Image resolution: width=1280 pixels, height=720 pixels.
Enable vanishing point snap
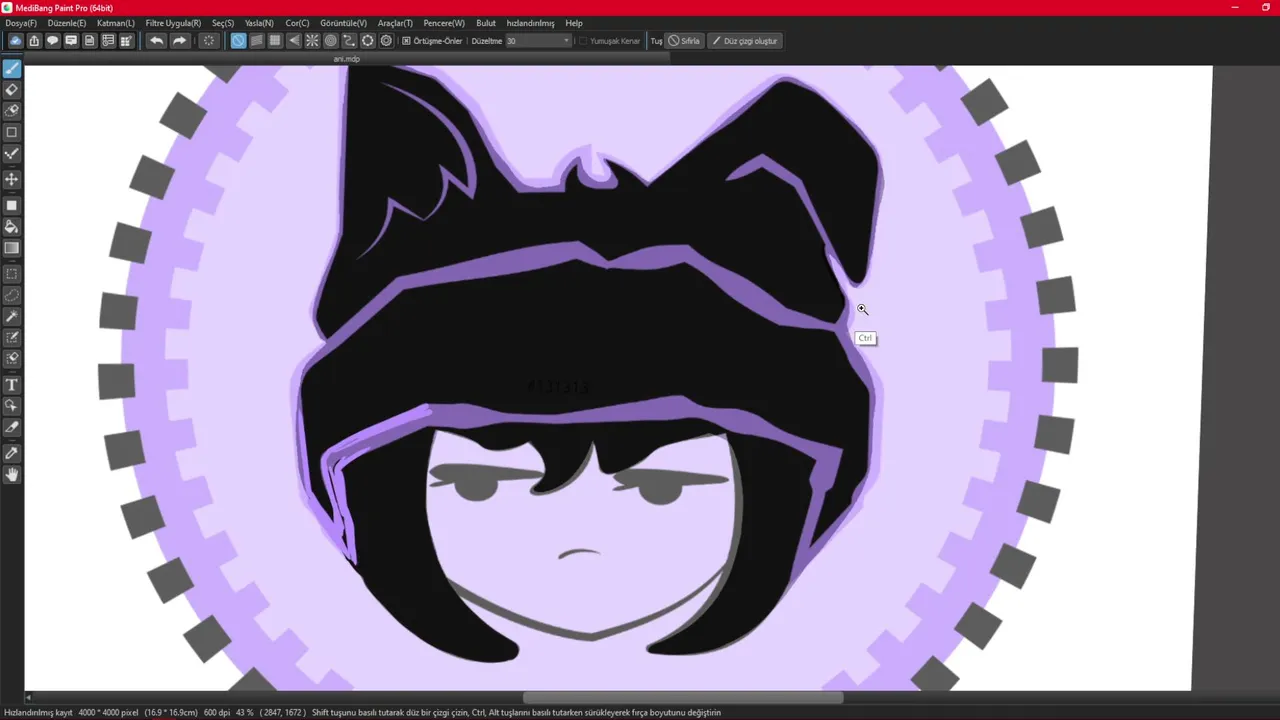coord(294,41)
